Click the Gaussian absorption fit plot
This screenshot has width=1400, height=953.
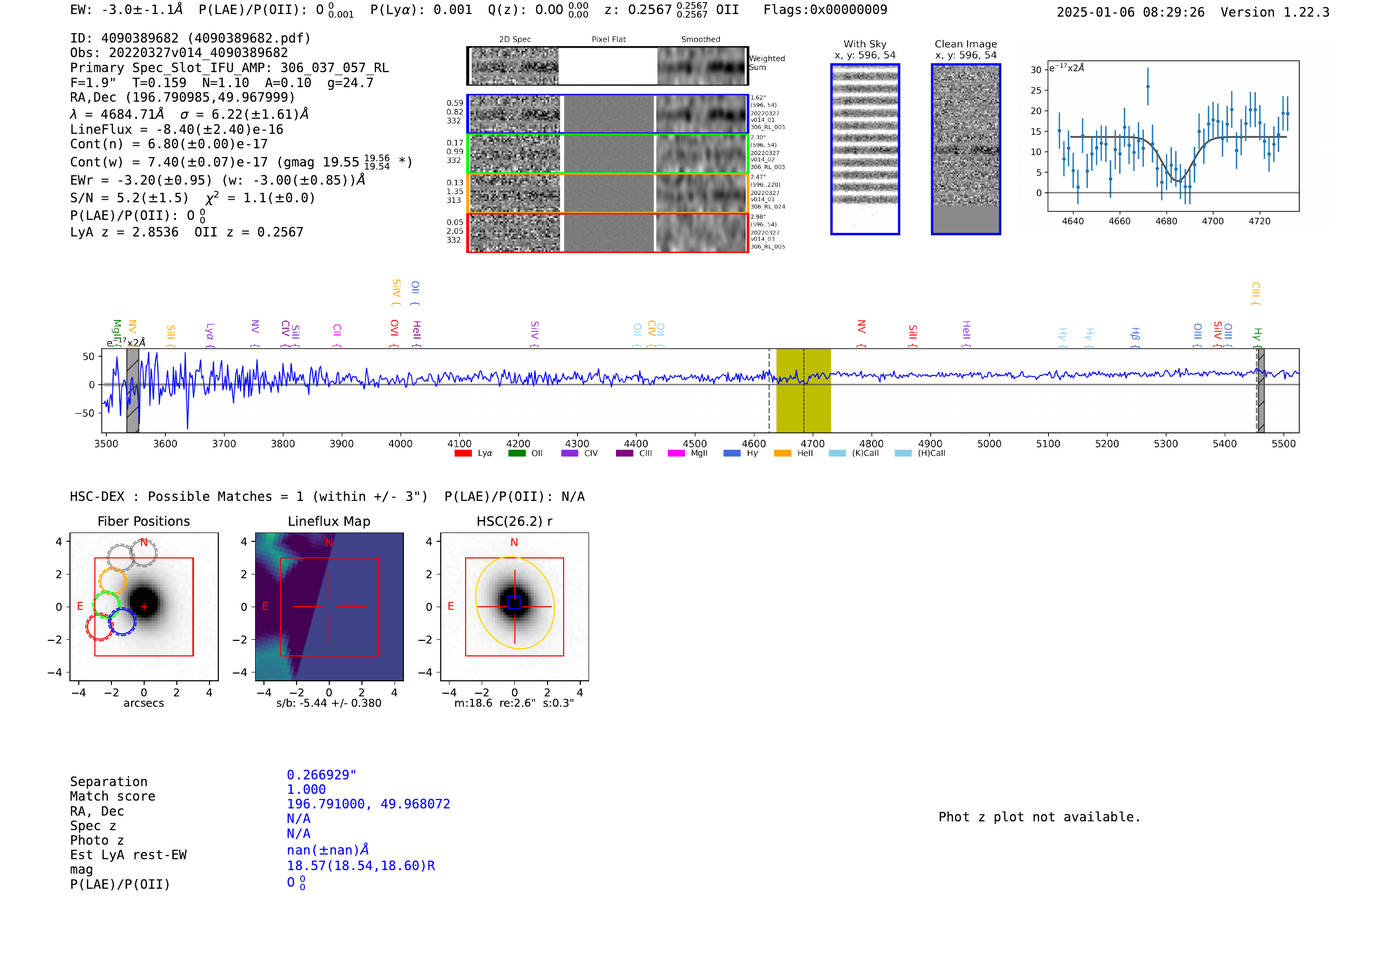[1173, 136]
